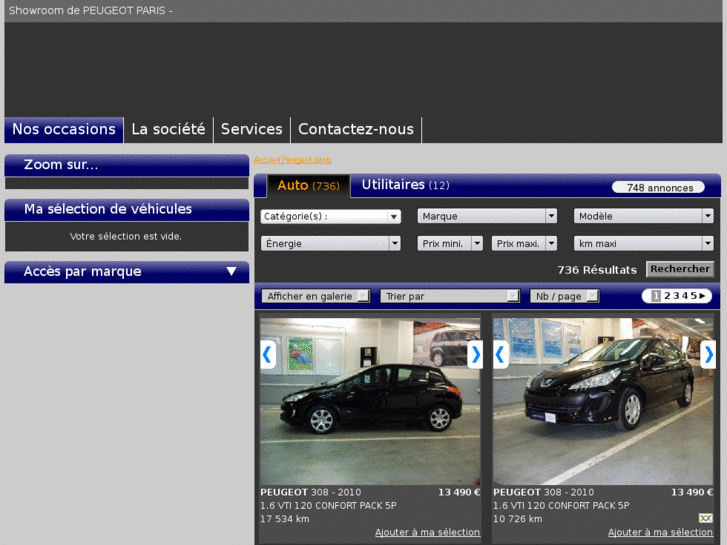This screenshot has height=545, width=727.
Task: Go to results page 2
Action: tap(667, 296)
